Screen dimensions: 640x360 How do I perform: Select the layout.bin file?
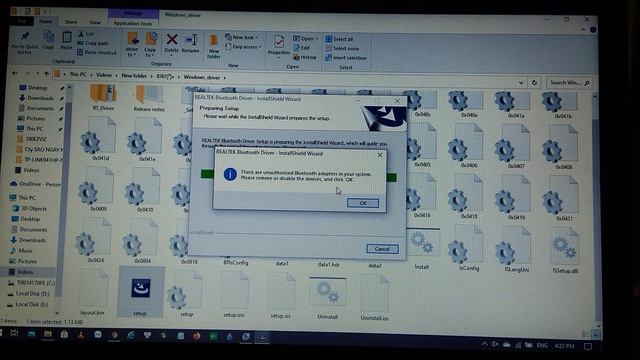pyautogui.click(x=92, y=293)
